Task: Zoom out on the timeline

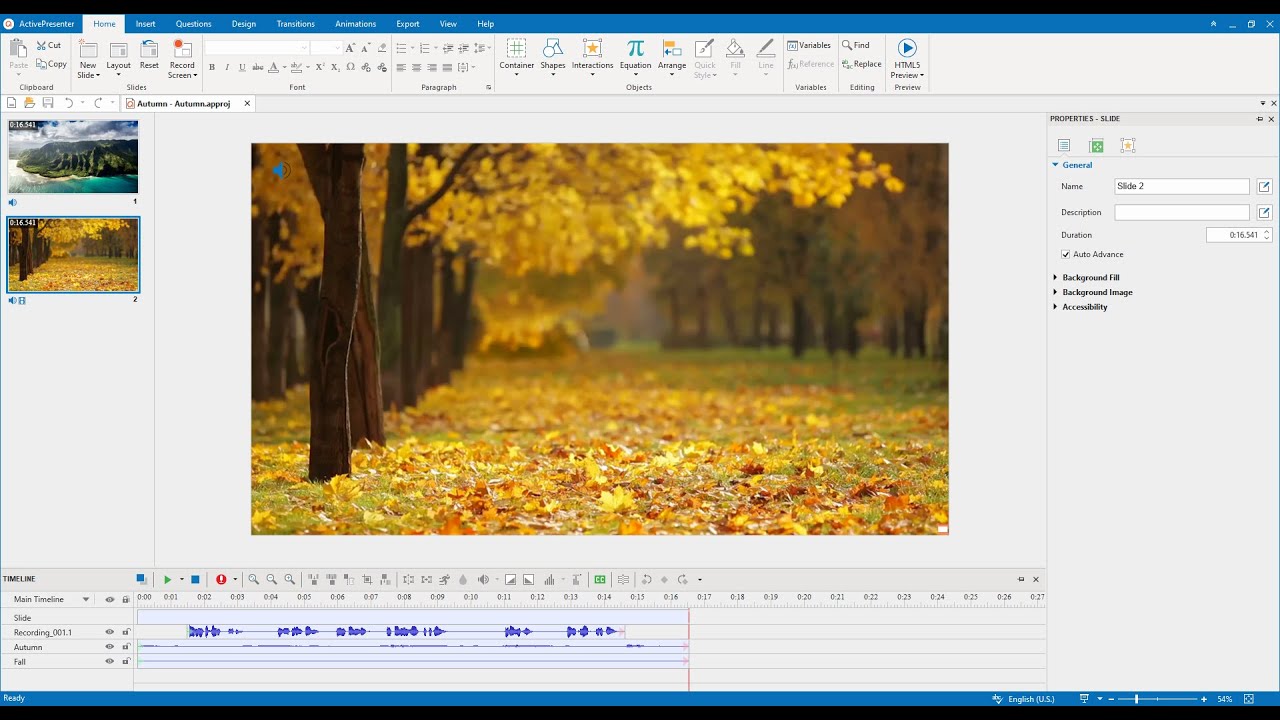Action: click(272, 579)
